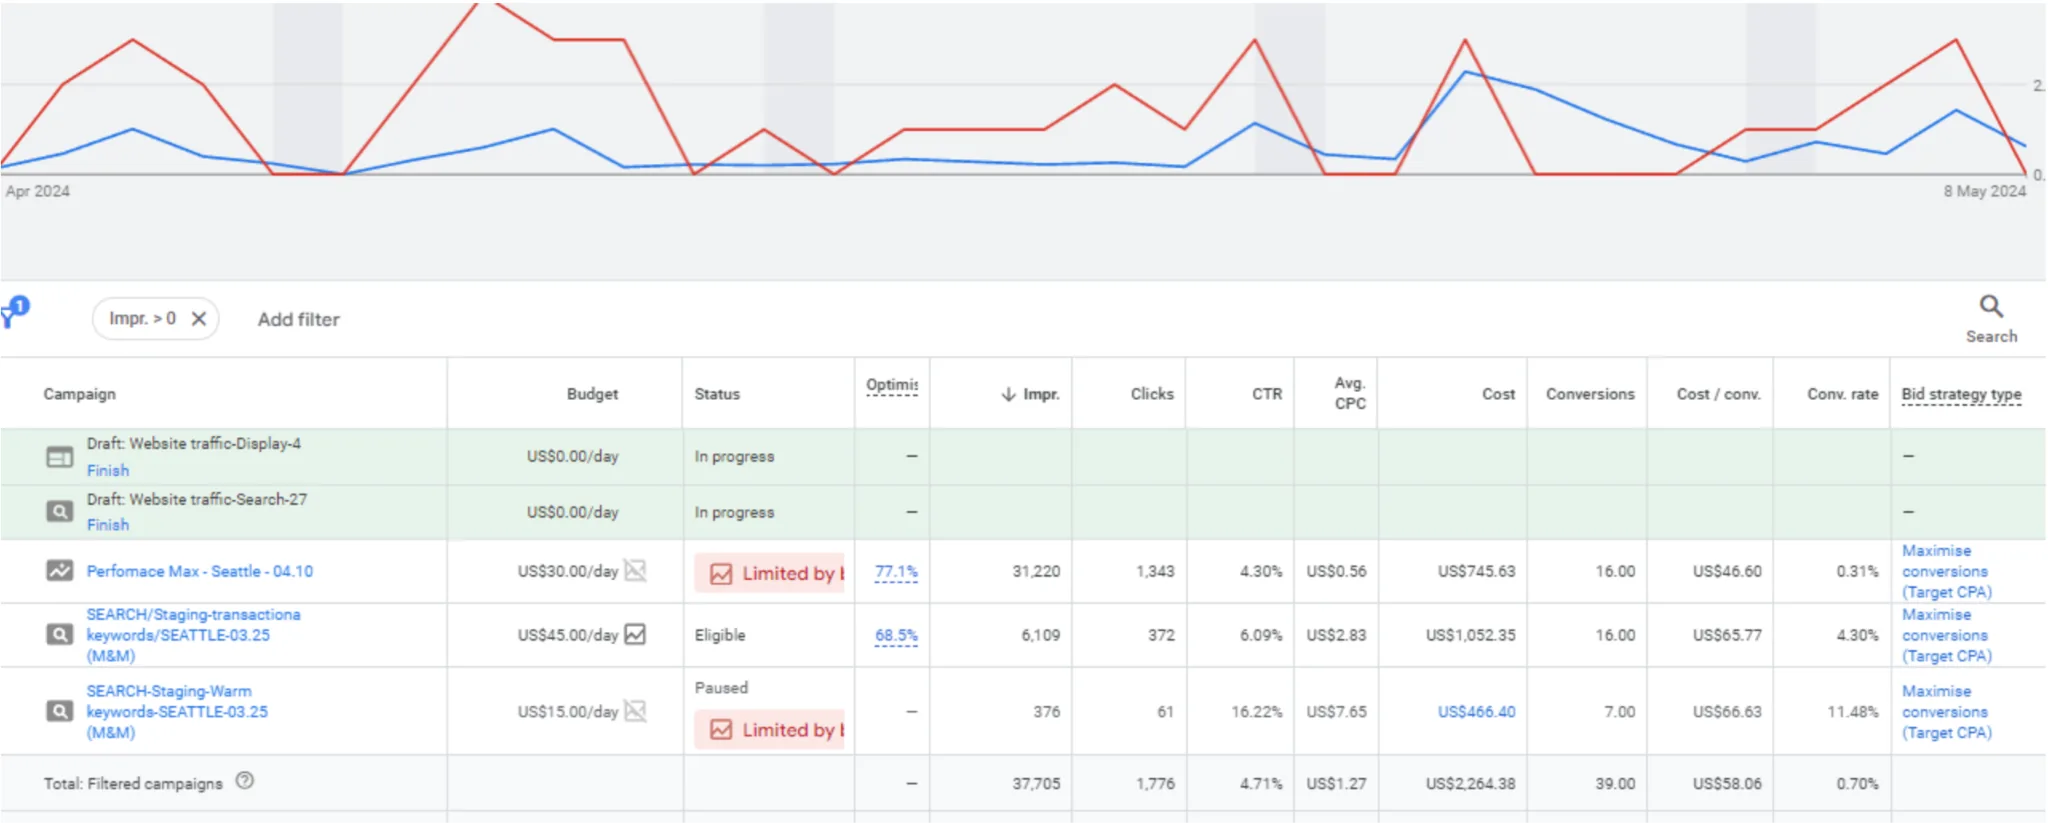Click the budget icon beside US$30.00/day

635,571
